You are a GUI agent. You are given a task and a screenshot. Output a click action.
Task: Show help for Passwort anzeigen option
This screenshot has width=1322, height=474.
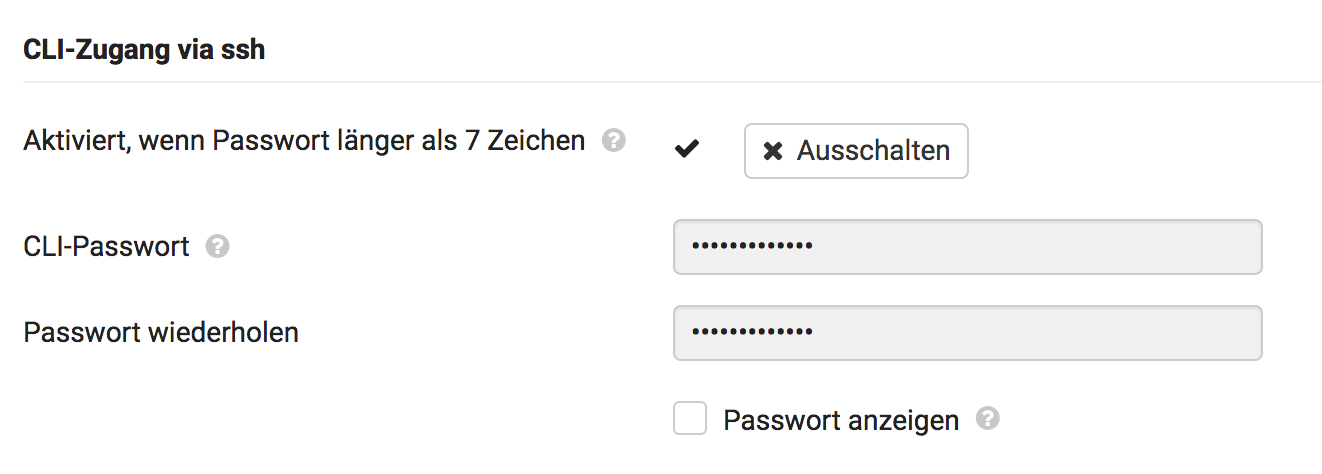pos(987,419)
